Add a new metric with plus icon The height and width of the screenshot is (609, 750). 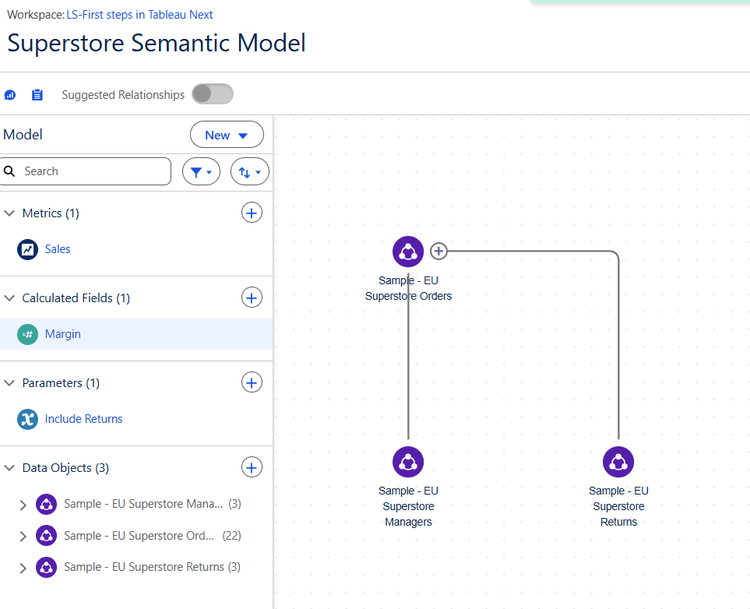click(x=252, y=213)
